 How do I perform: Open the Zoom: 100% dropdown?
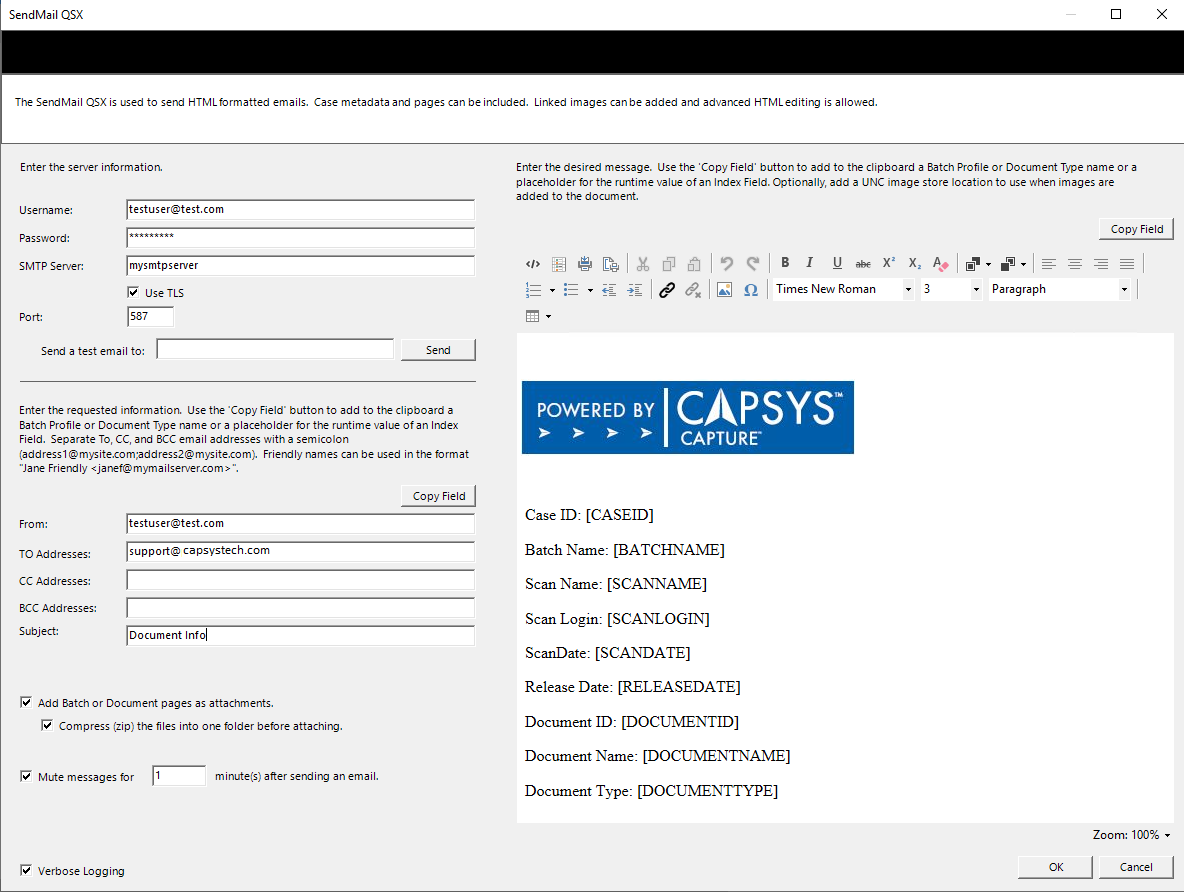(x=1131, y=835)
